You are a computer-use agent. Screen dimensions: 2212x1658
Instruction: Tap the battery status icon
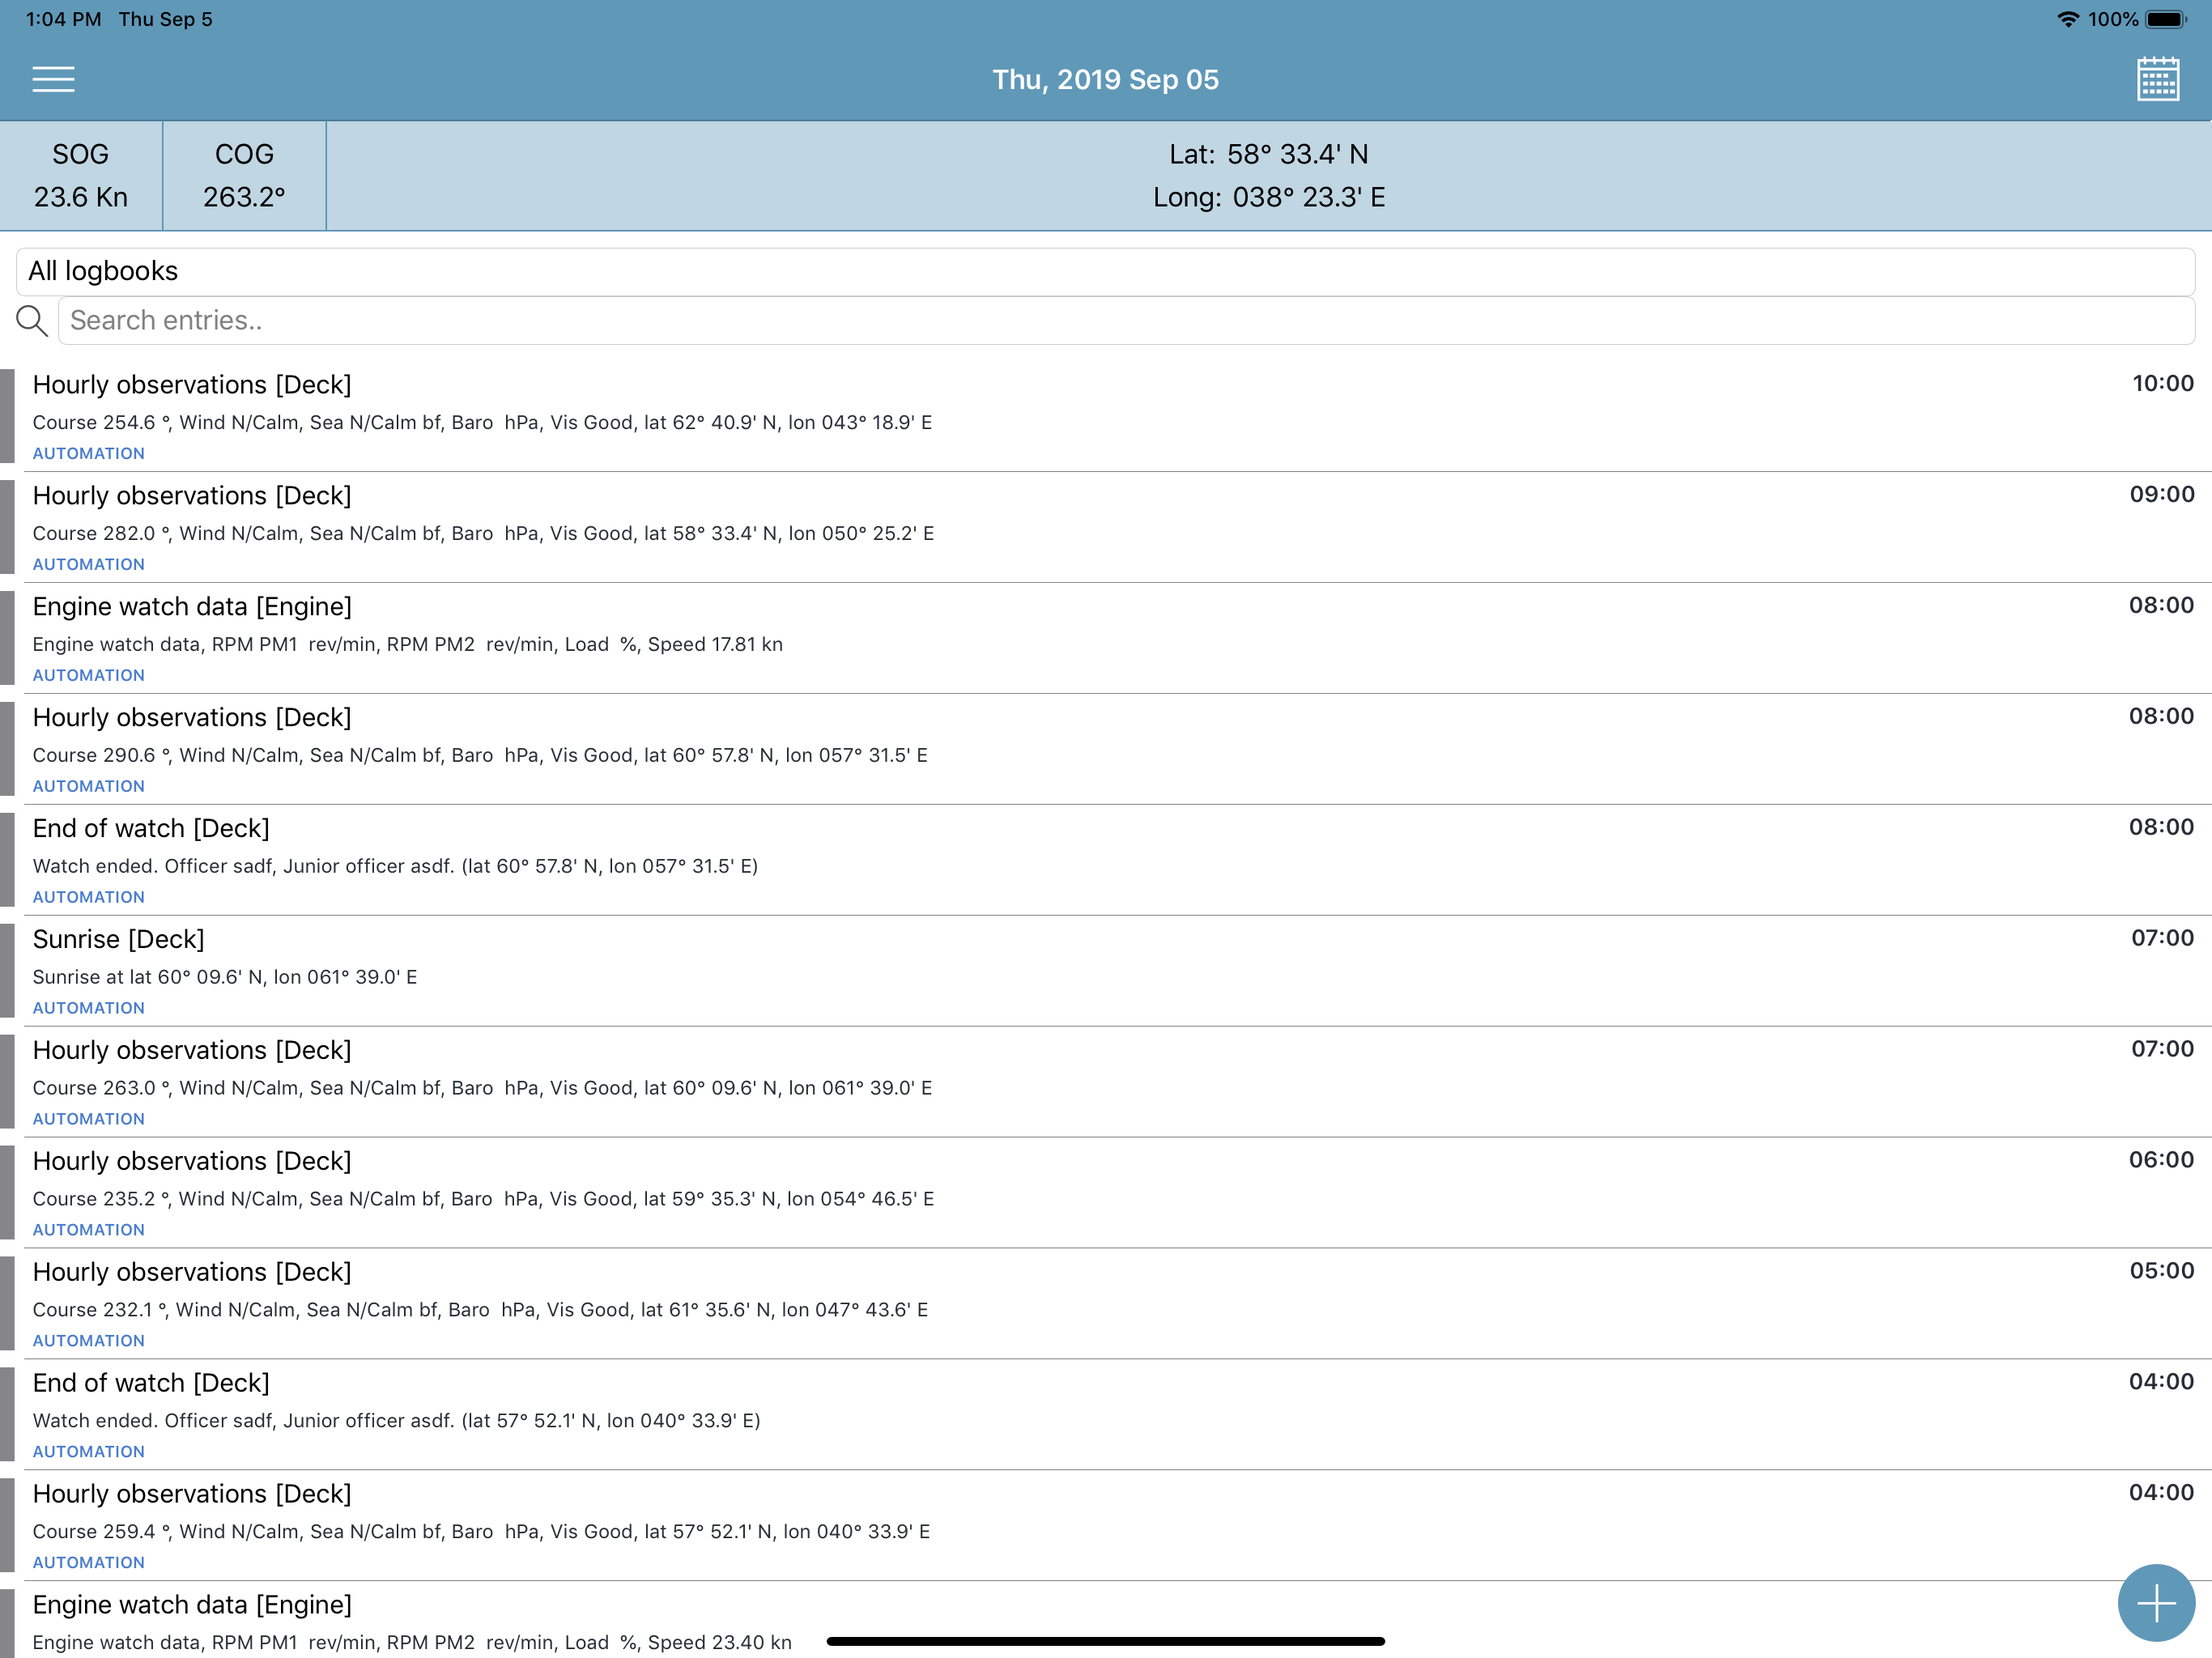coord(2166,19)
